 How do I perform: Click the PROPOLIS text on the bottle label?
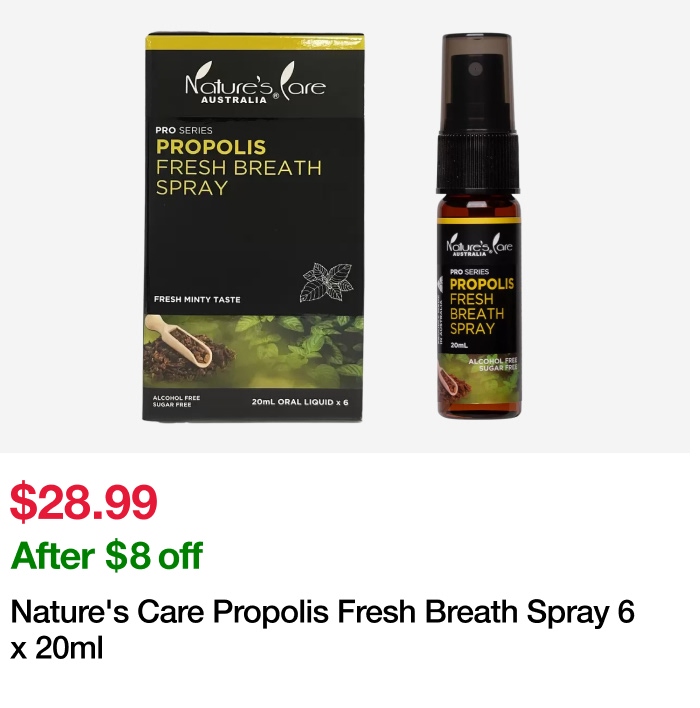click(481, 284)
